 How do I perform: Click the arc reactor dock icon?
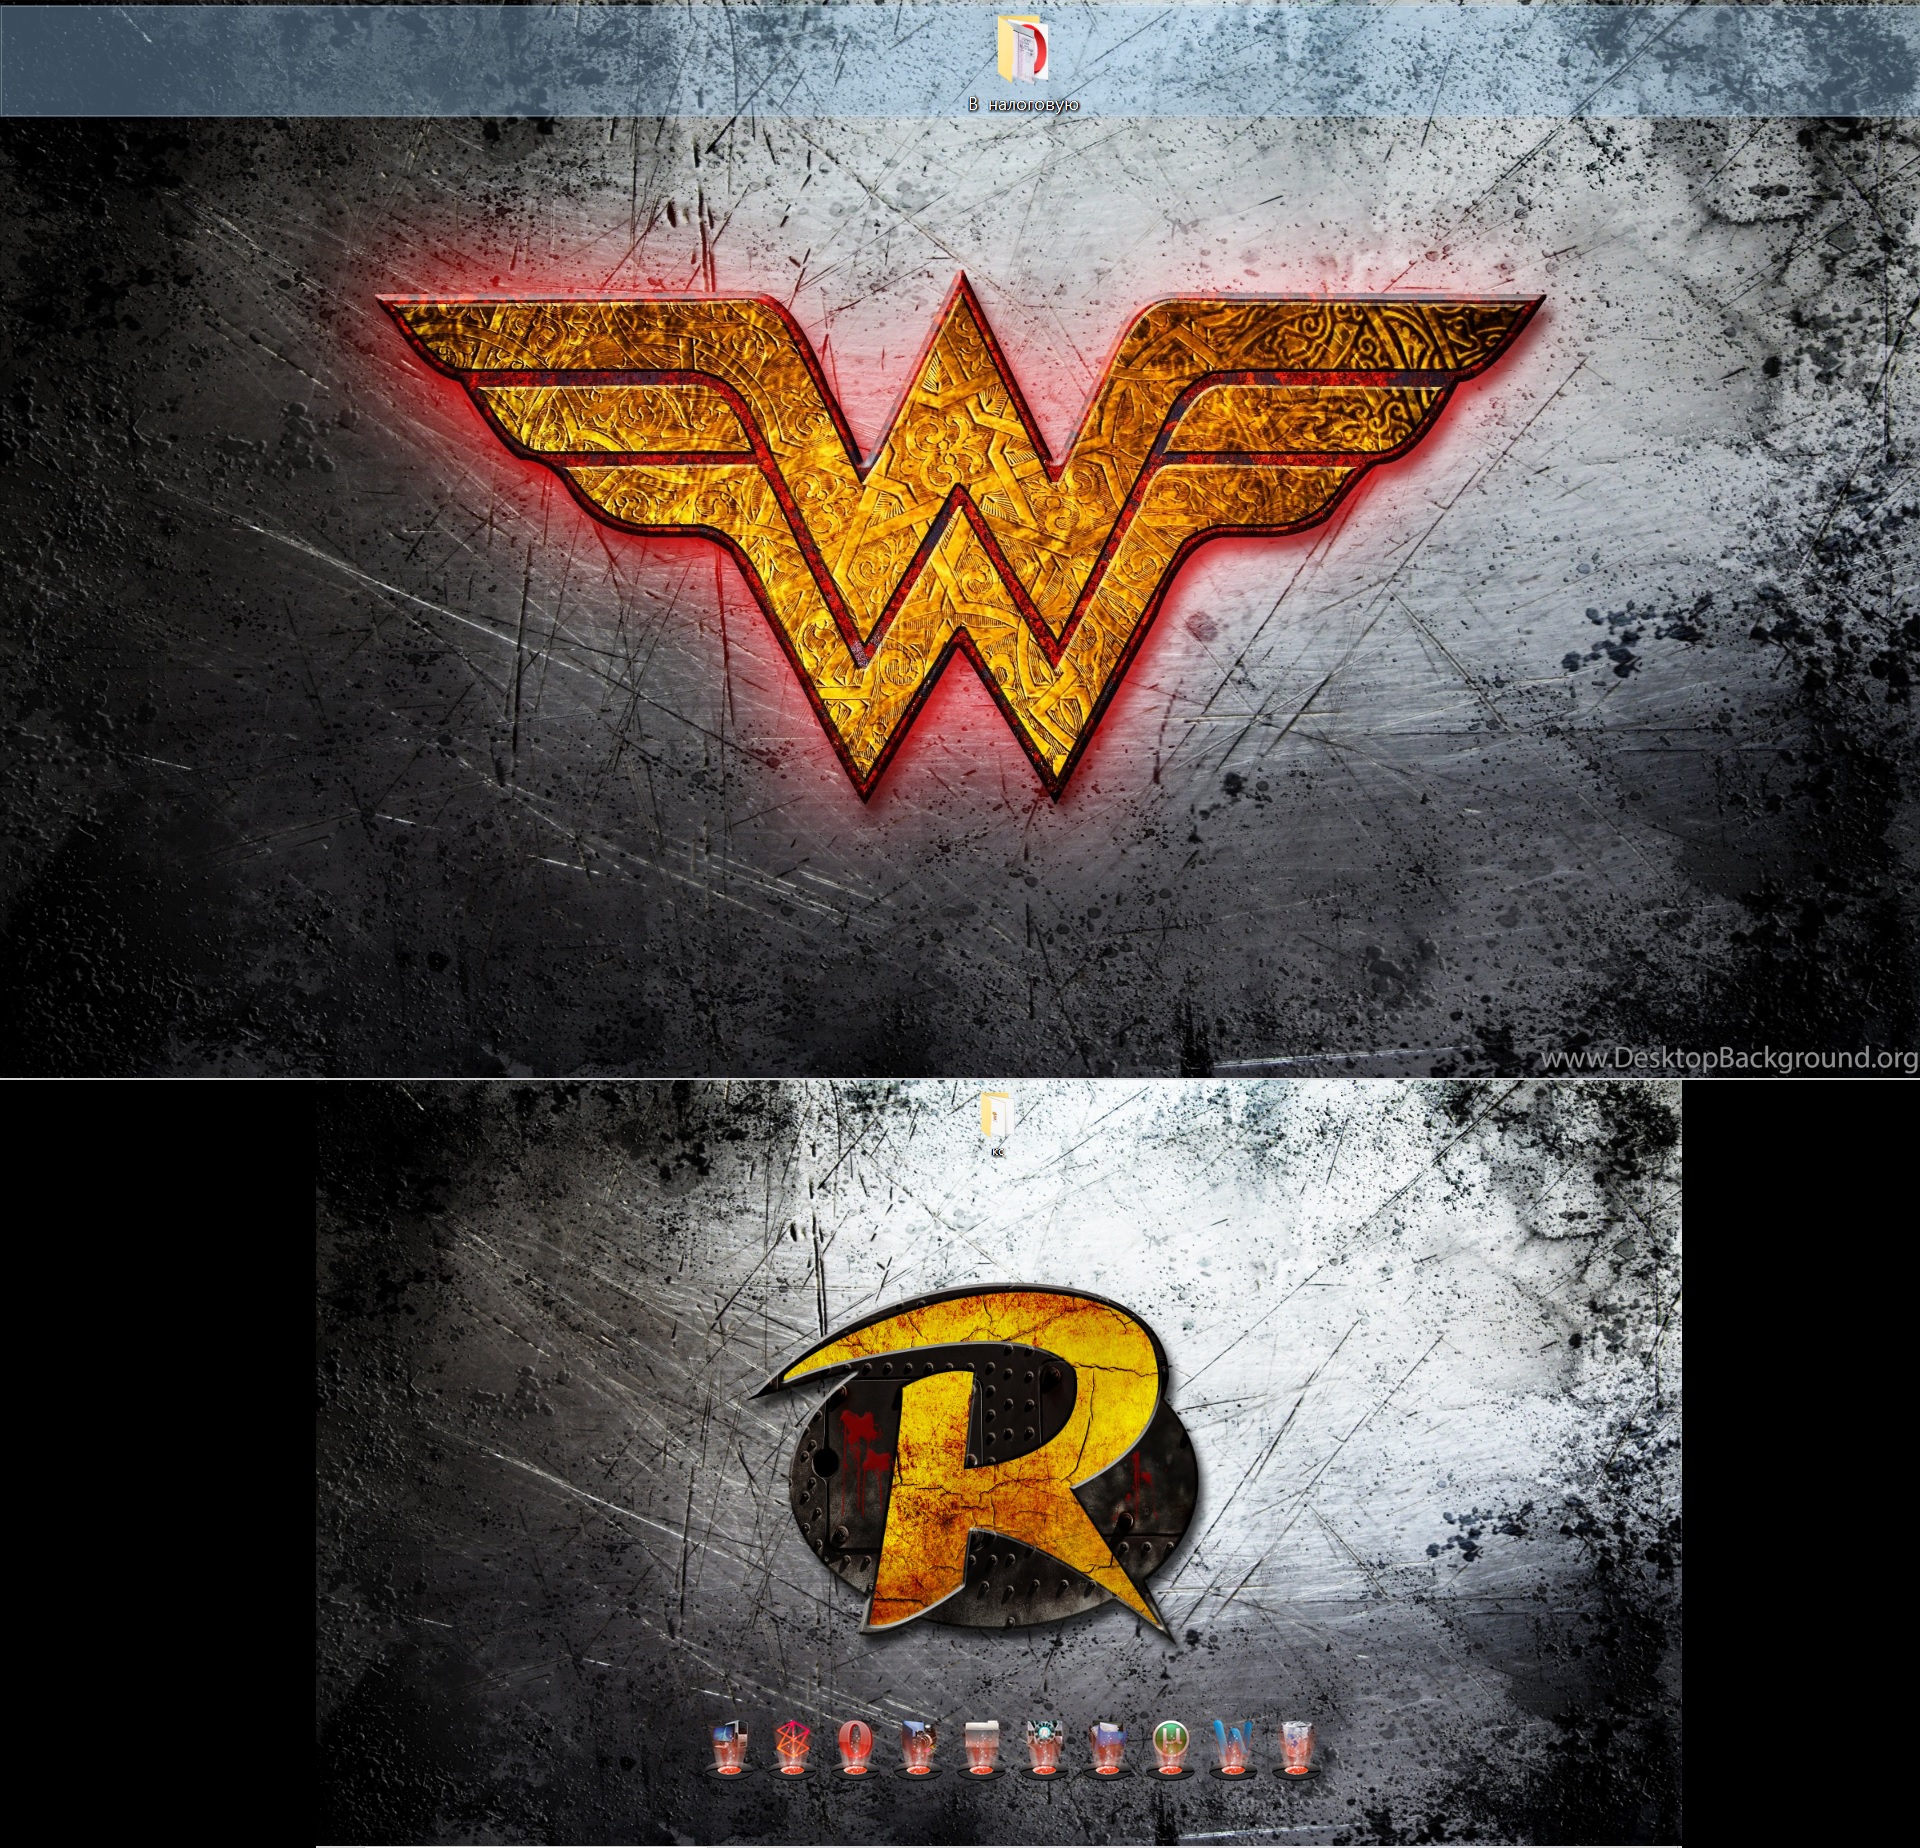click(1043, 1748)
